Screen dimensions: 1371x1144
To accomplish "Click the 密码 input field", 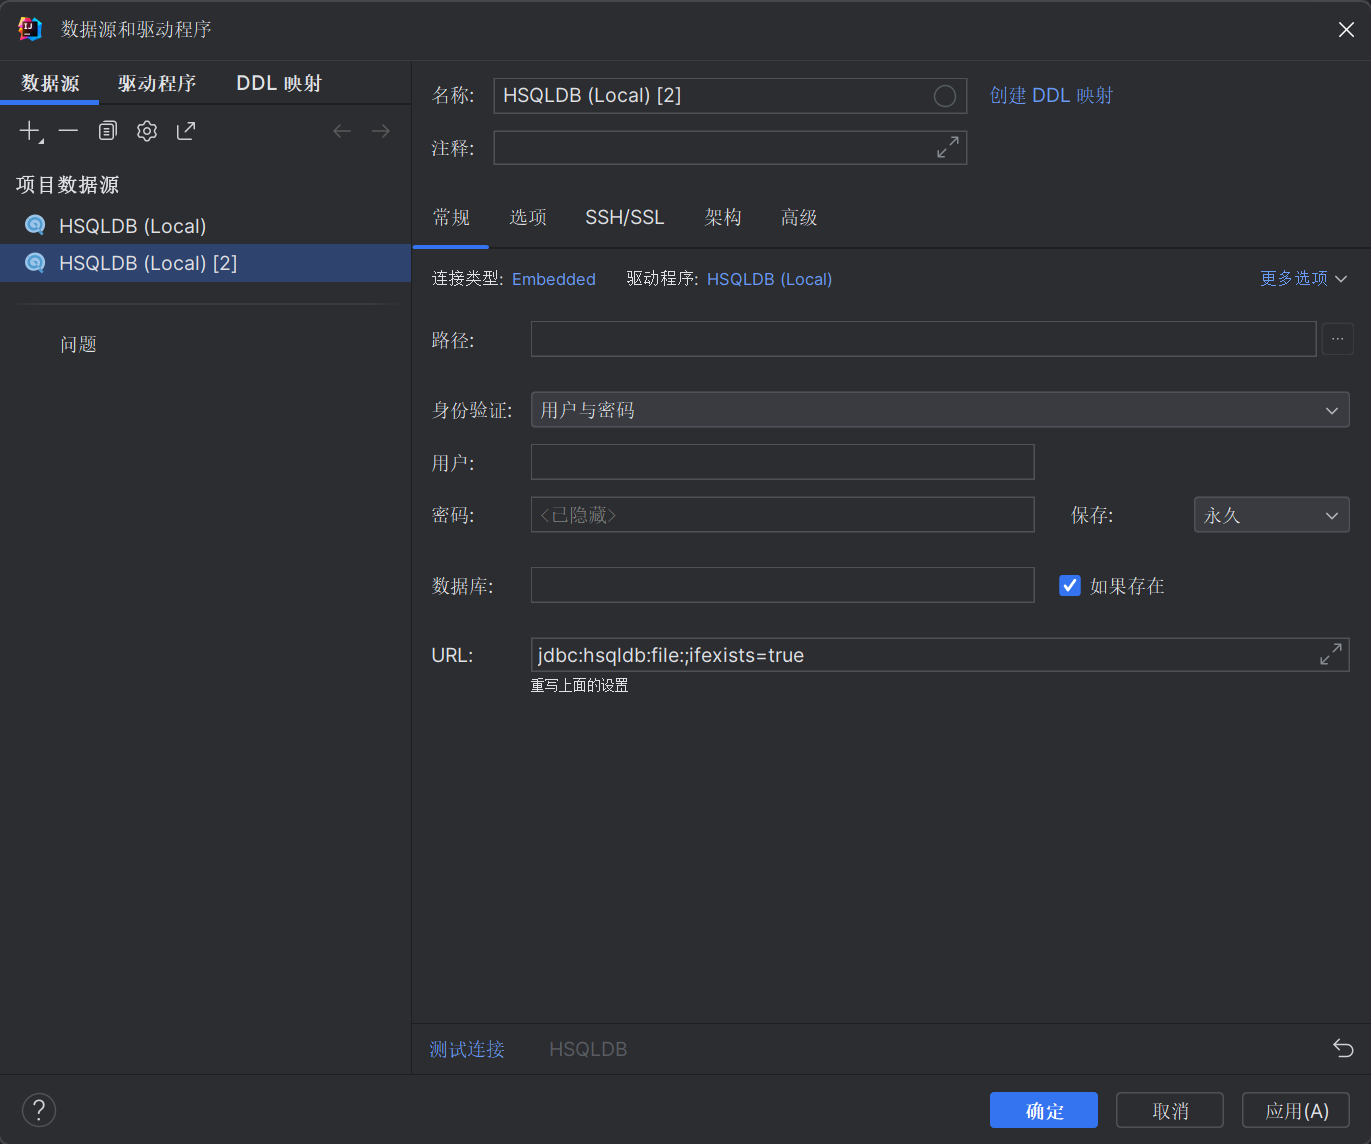I will point(782,515).
